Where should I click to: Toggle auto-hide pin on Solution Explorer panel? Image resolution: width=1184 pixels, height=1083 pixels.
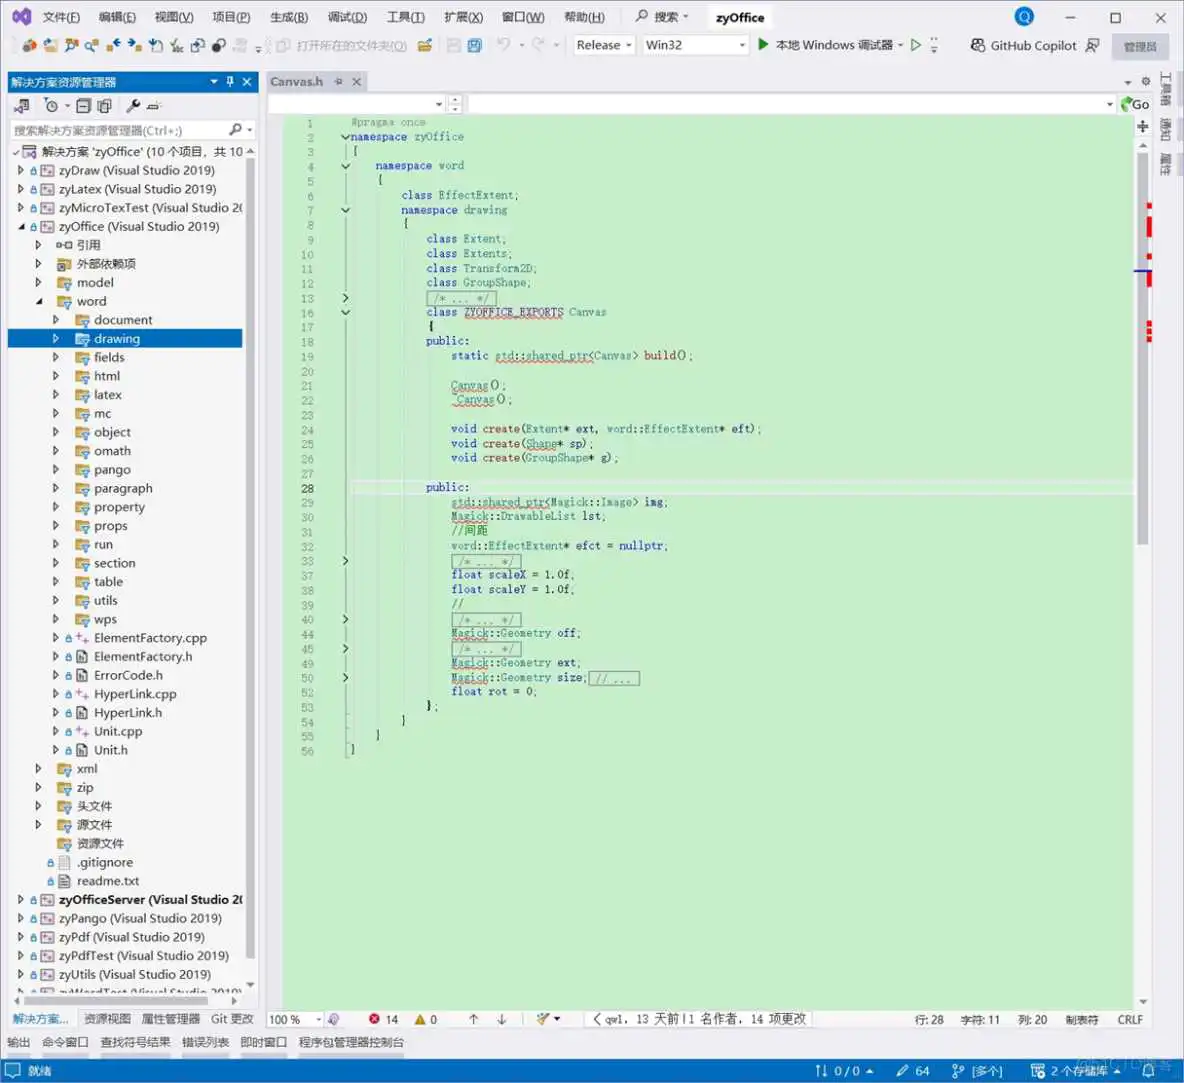pyautogui.click(x=230, y=82)
